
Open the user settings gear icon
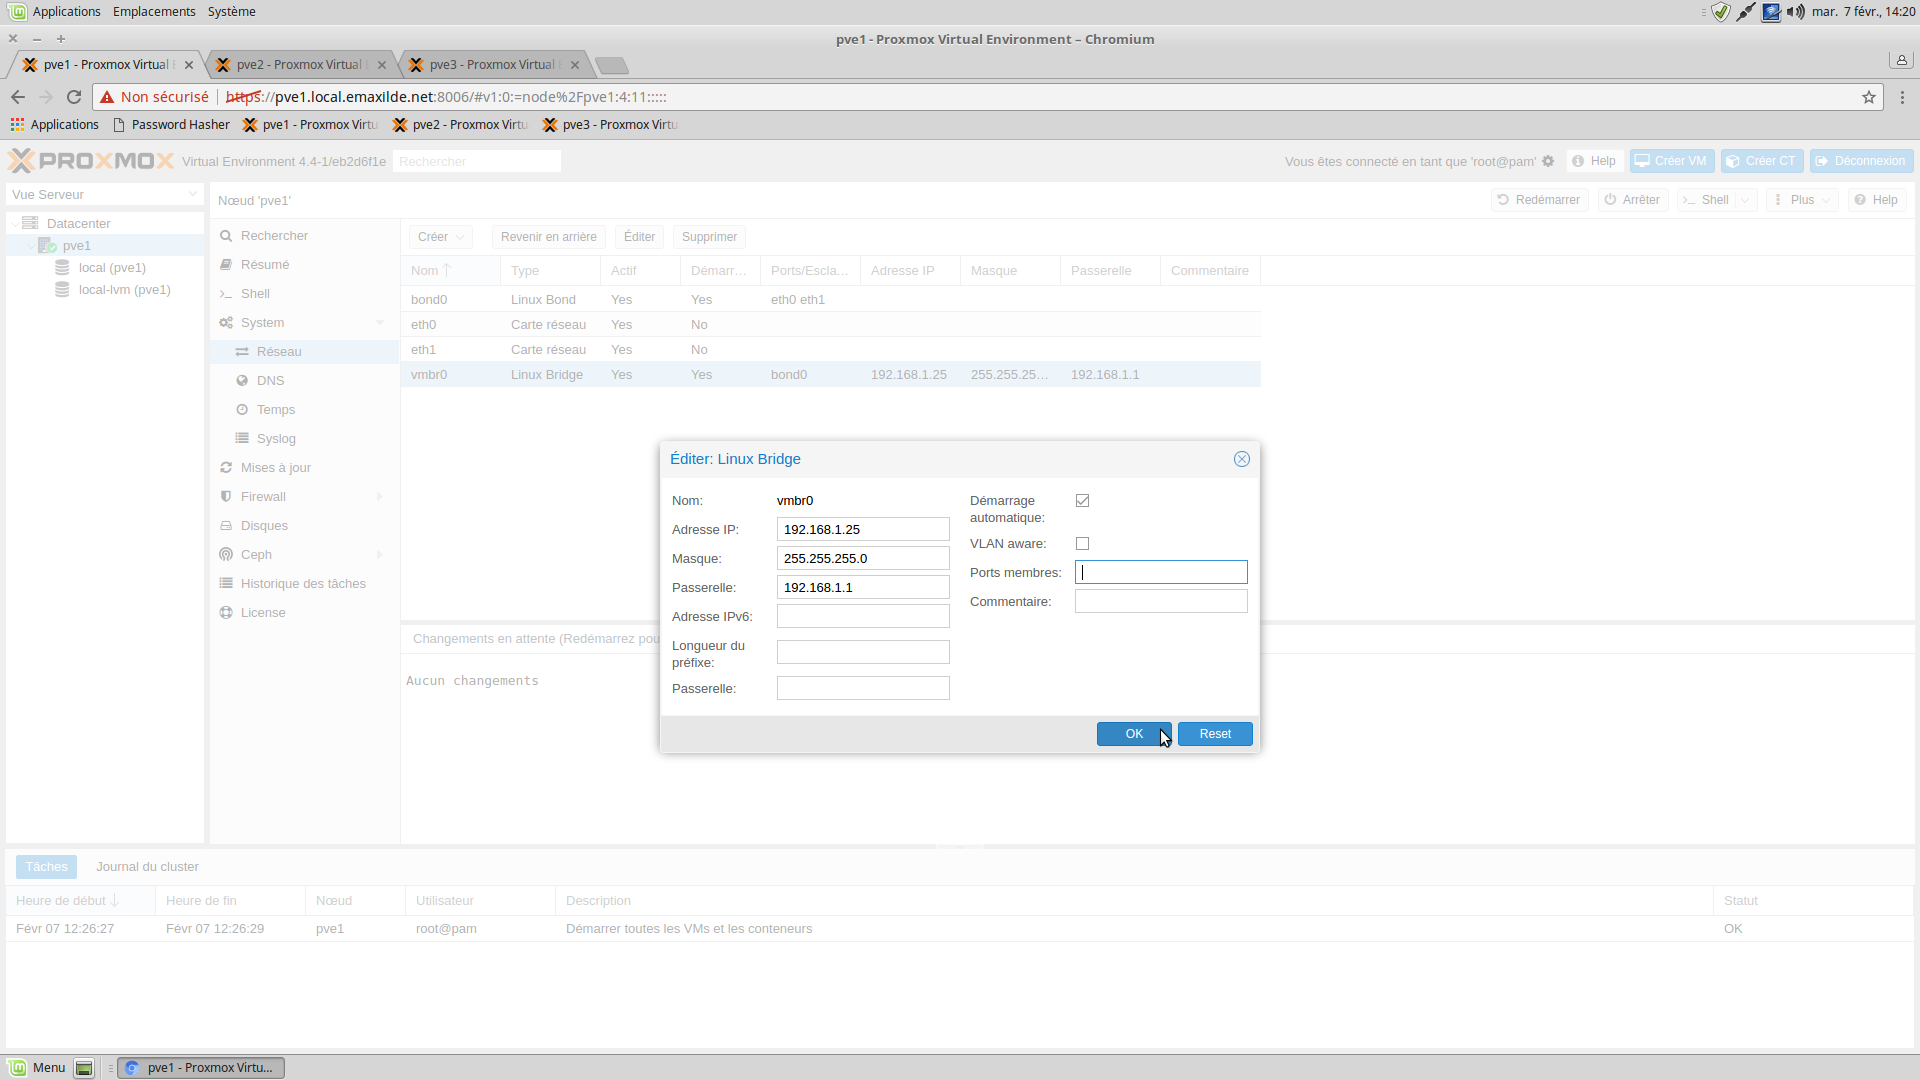pos(1548,161)
